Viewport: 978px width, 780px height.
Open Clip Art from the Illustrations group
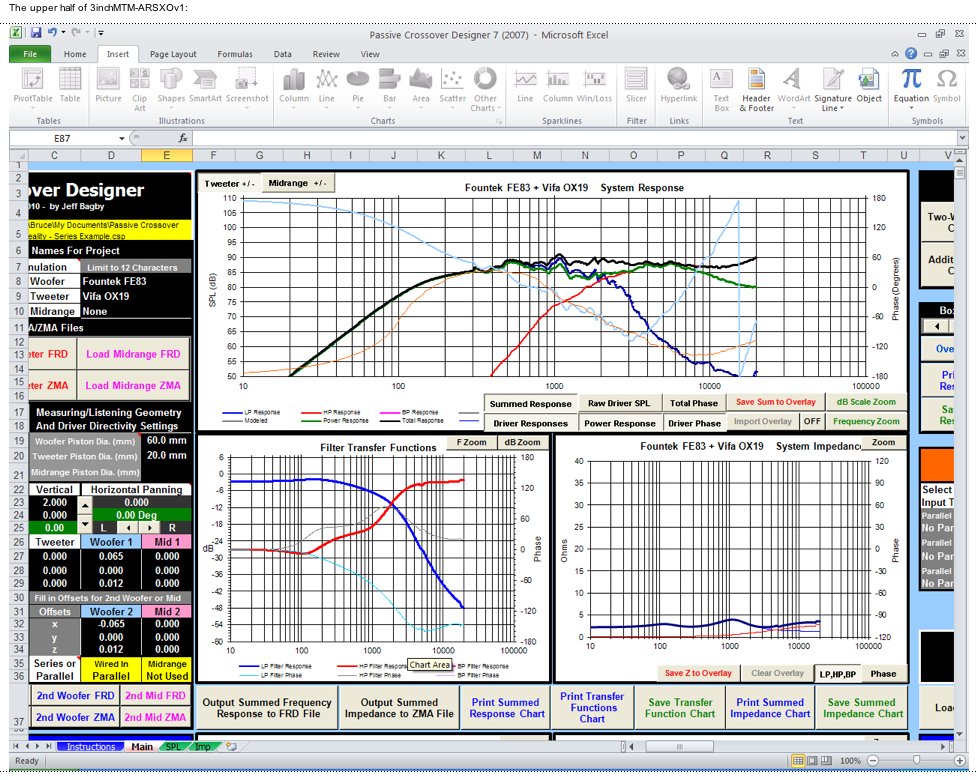coord(139,90)
